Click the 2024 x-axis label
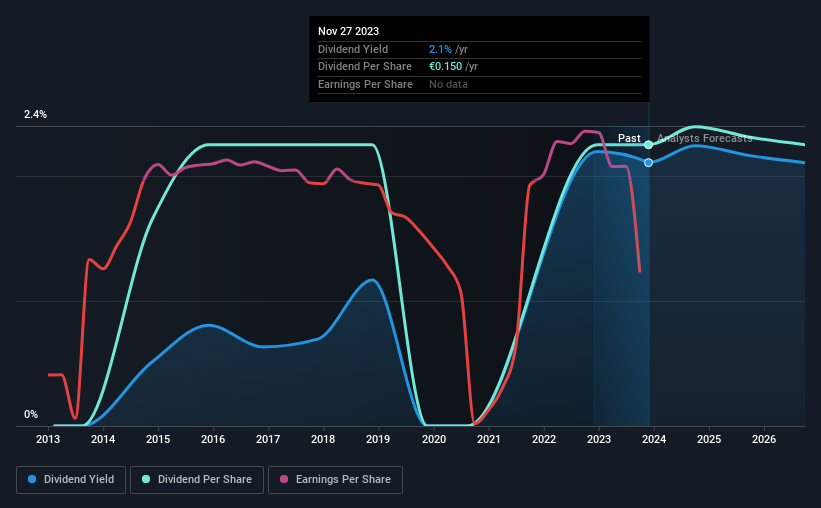821x508 pixels. 654,439
